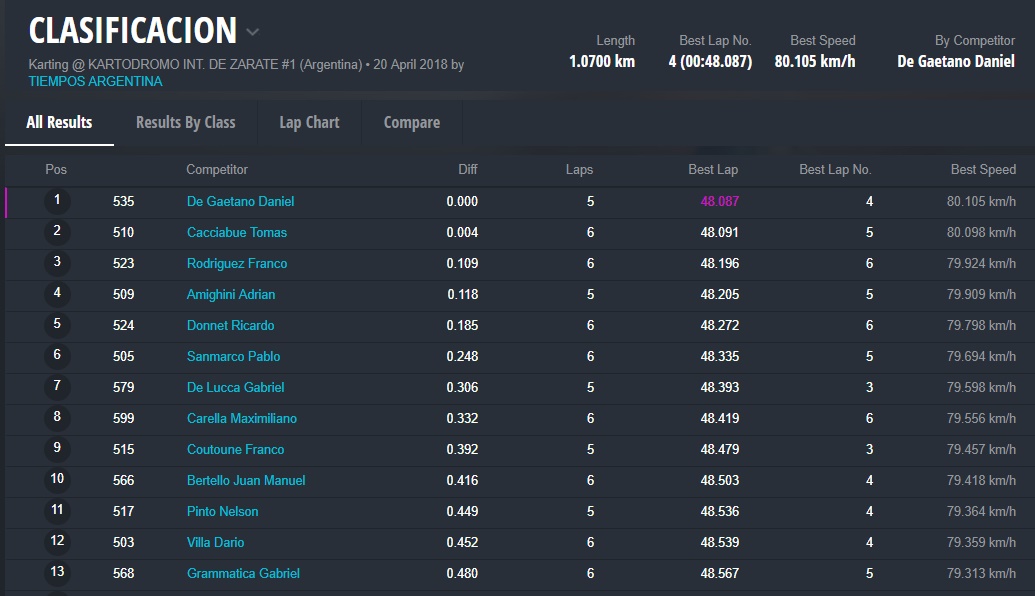Expand the CLASIFICACION title dropdown chevron
This screenshot has height=596, width=1035.
[x=253, y=32]
